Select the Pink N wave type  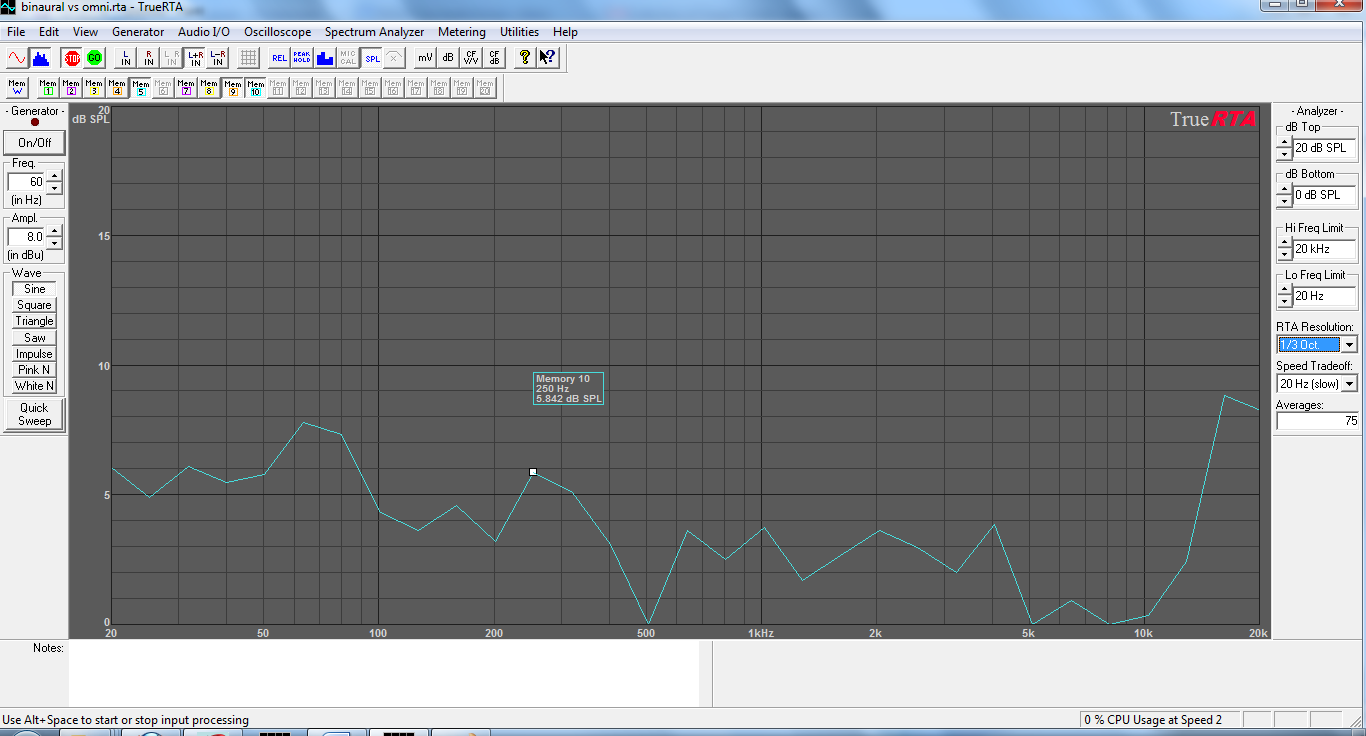[x=33, y=370]
